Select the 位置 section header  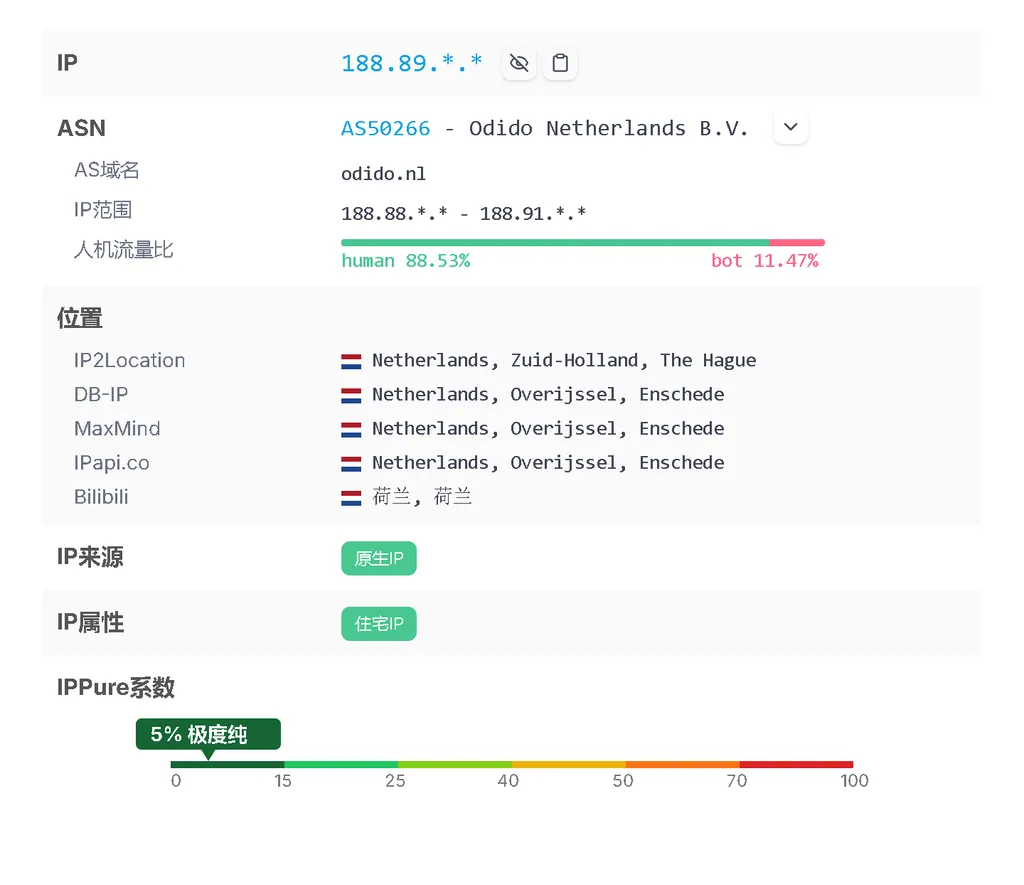click(x=79, y=317)
